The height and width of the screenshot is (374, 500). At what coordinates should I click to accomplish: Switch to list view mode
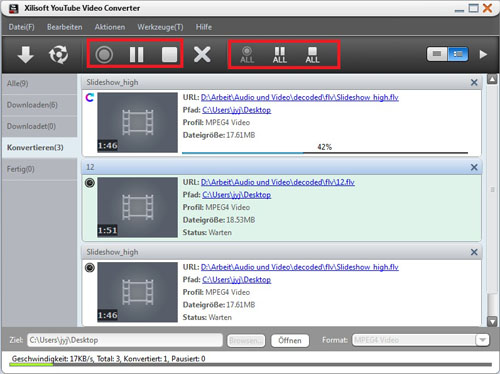click(458, 54)
